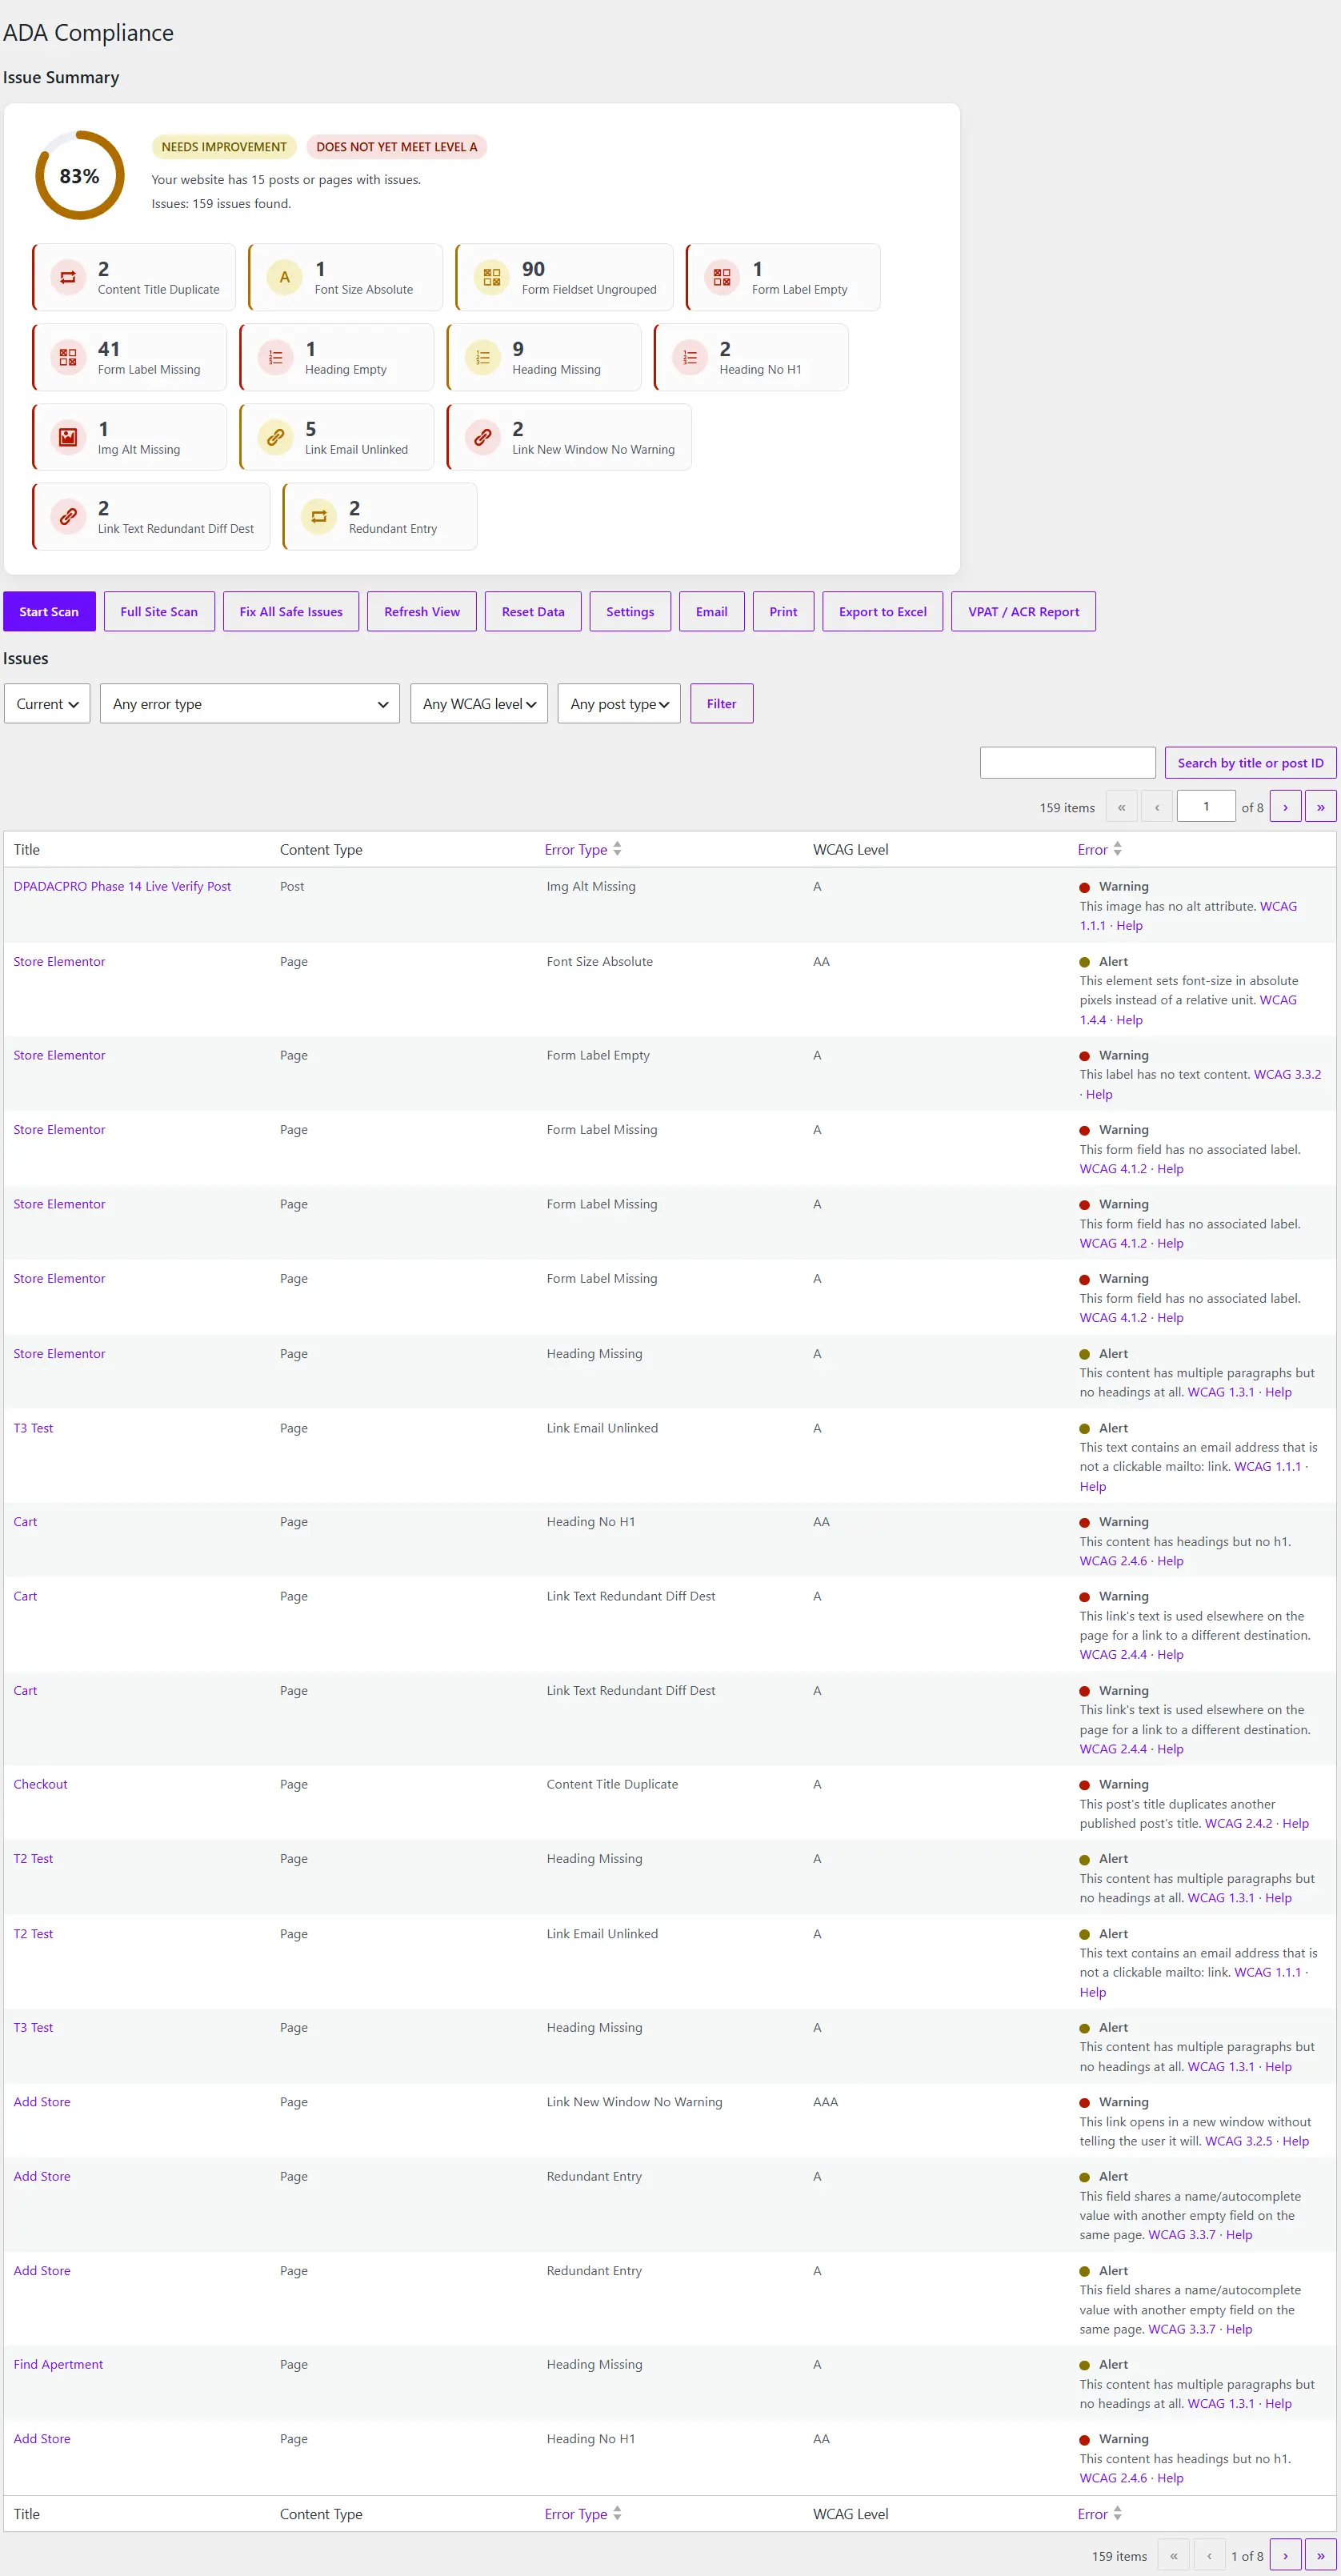The height and width of the screenshot is (2576, 1341).
Task: Click the Refresh View button
Action: (x=422, y=612)
